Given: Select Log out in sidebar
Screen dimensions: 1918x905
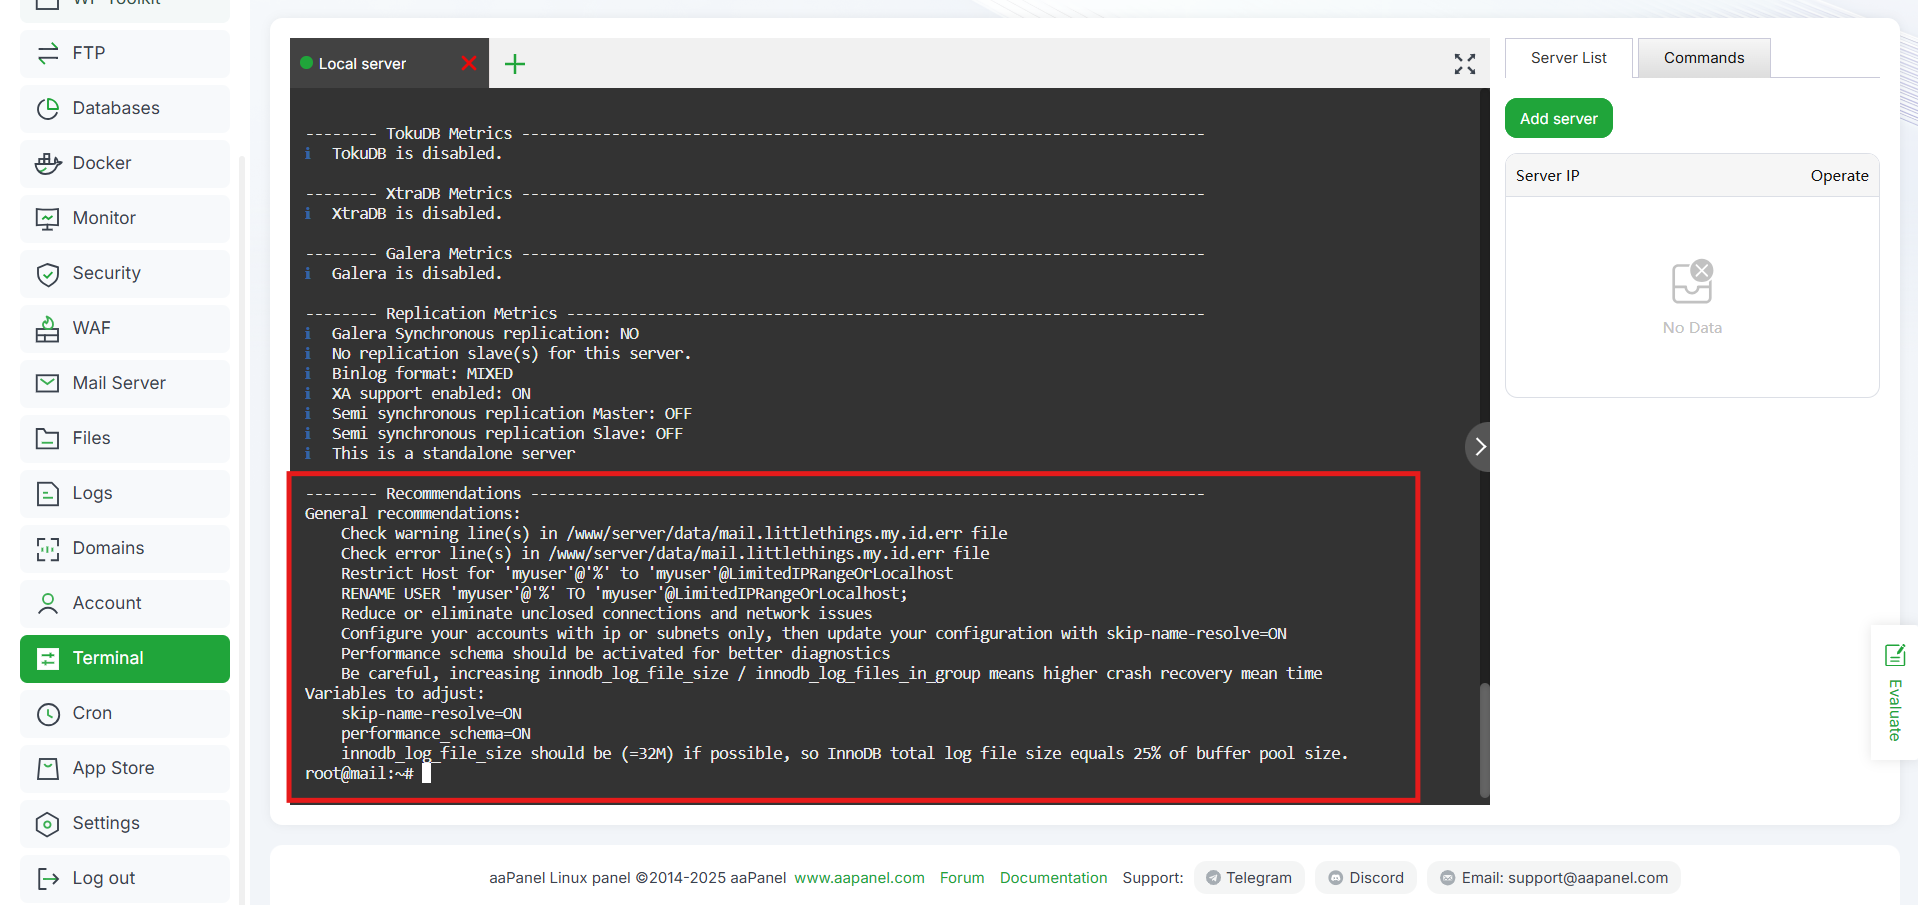Looking at the screenshot, I should 125,878.
